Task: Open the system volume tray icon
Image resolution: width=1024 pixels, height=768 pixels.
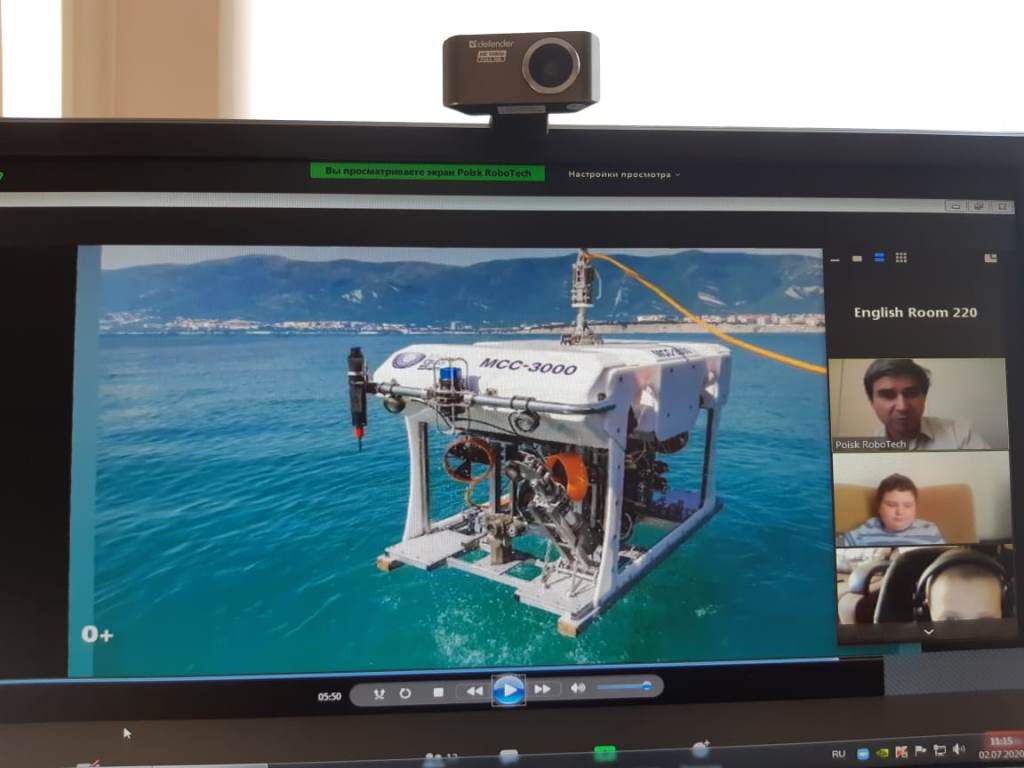Action: (958, 749)
